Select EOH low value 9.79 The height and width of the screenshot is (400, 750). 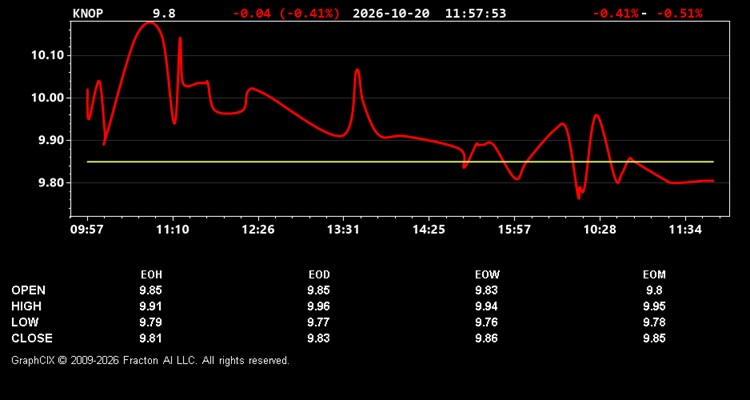pos(151,322)
